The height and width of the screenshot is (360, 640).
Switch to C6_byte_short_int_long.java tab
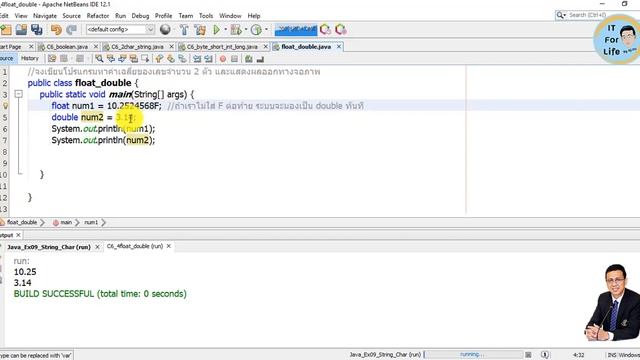[x=222, y=47]
